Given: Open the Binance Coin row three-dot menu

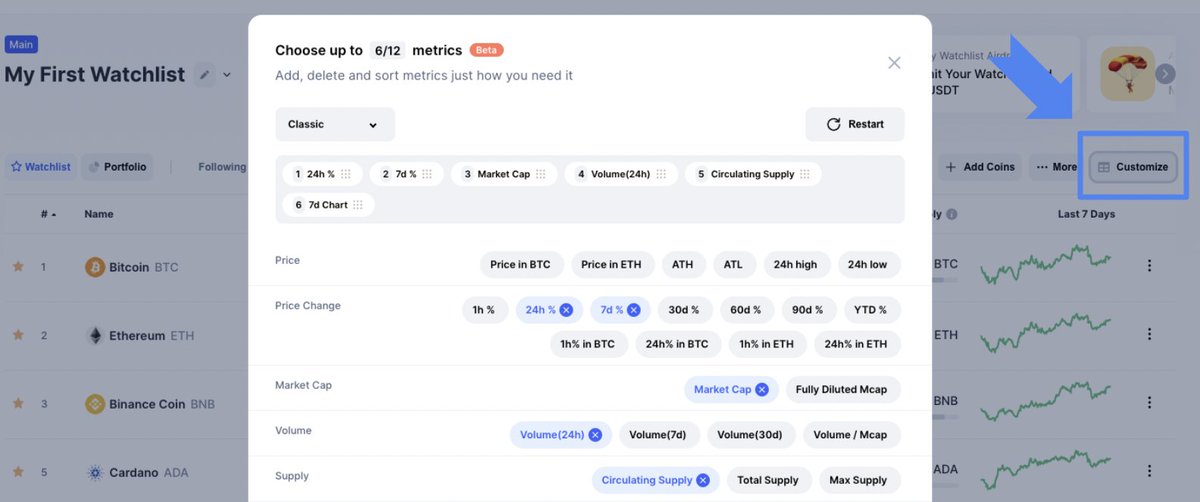Looking at the screenshot, I should (x=1149, y=402).
